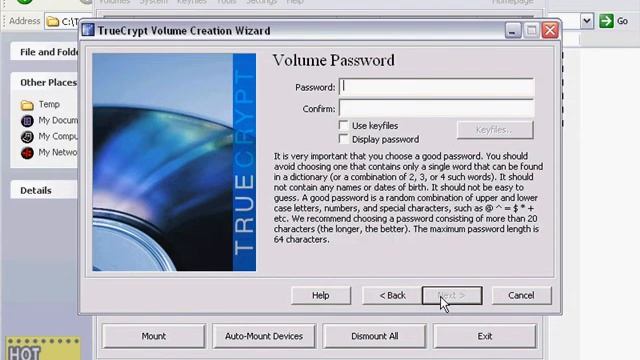The height and width of the screenshot is (360, 640).
Task: Click the folder icon in Explorer address bar
Action: 53,22
